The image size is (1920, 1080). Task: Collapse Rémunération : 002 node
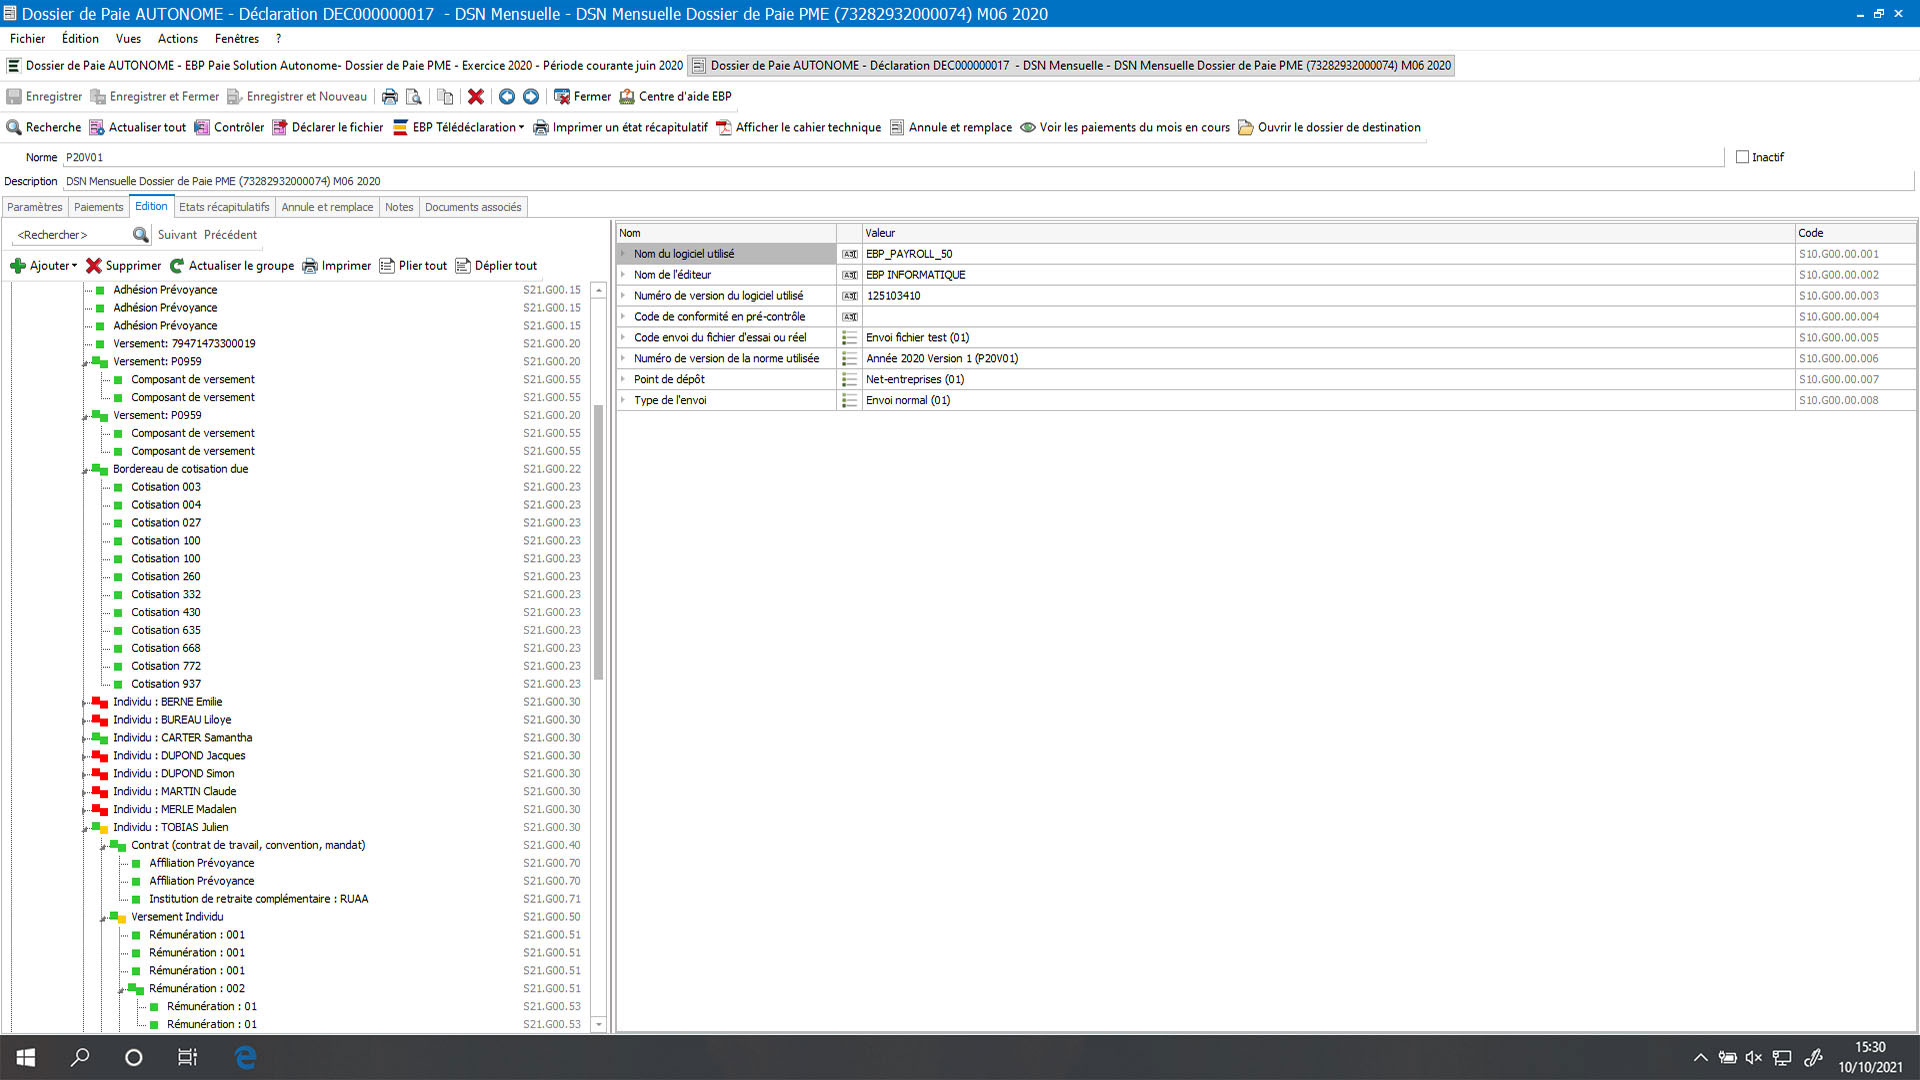click(x=121, y=990)
